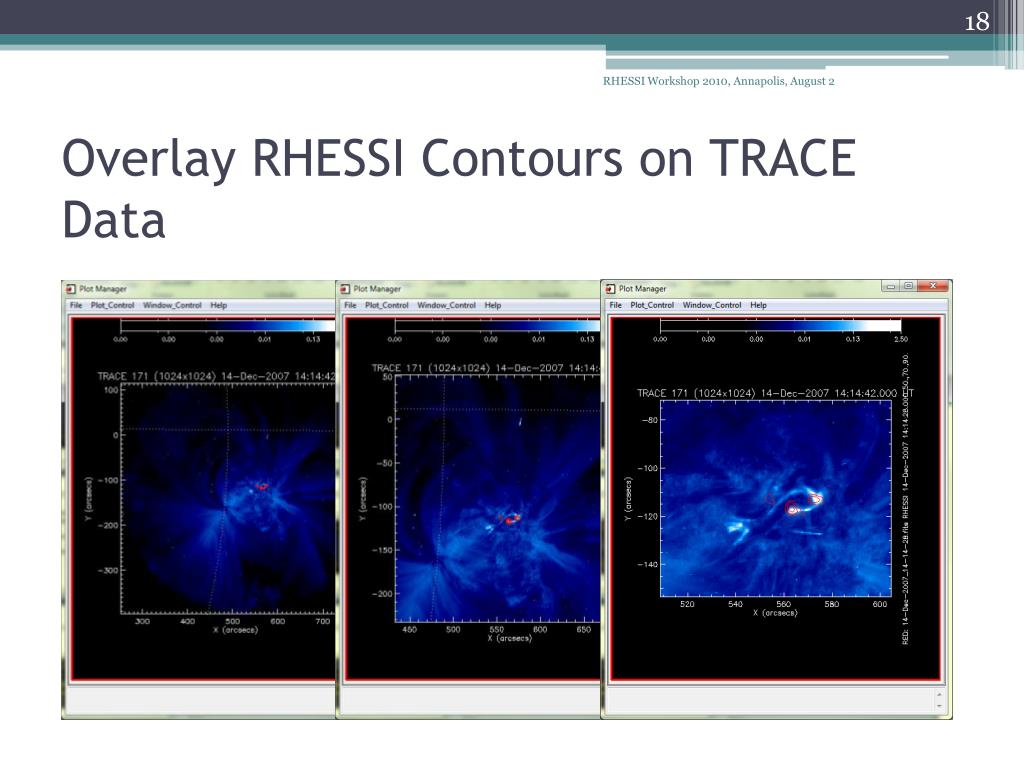Click the app icon of right Plot Manager window
1024x768 pixels.
point(611,289)
